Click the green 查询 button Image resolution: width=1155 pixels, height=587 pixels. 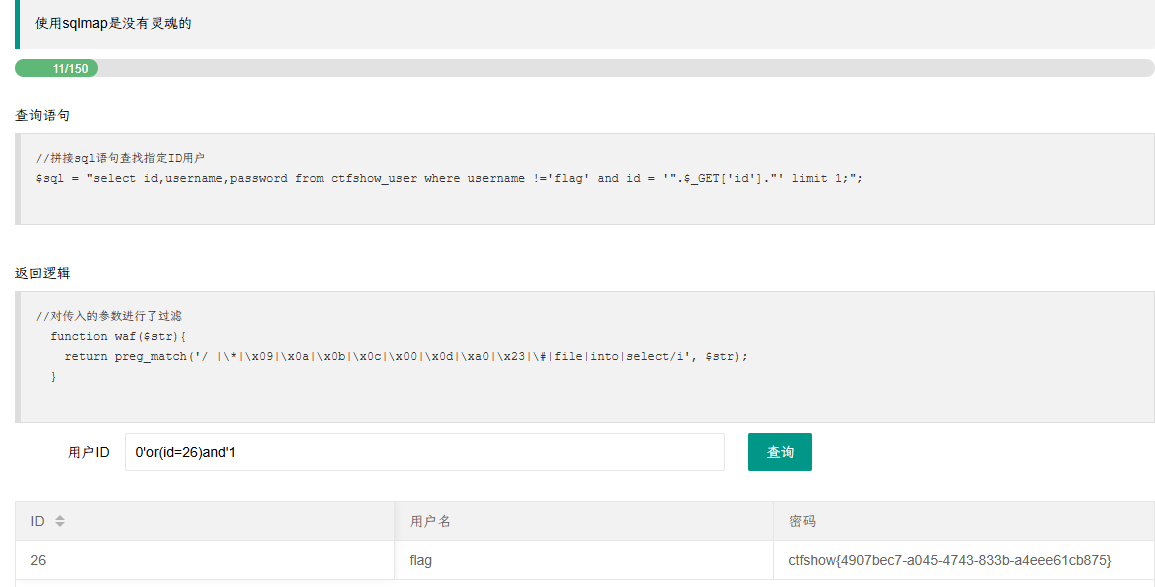[x=779, y=451]
